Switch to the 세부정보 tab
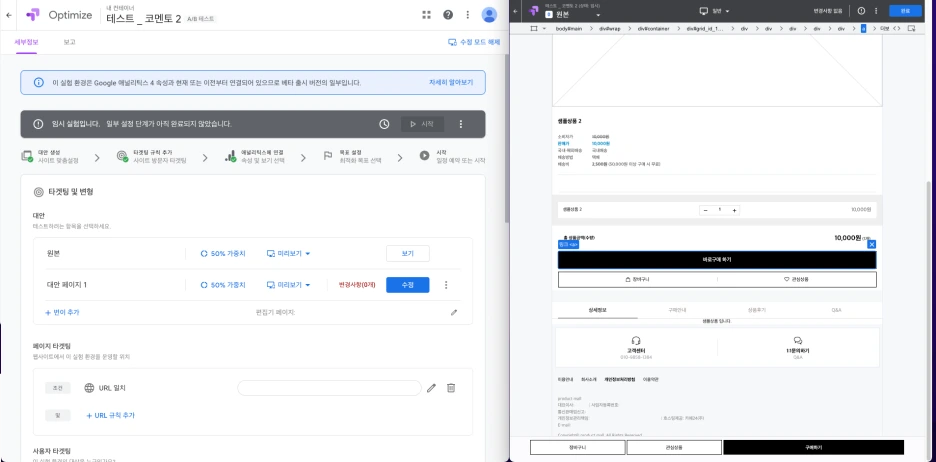Viewport: 936px width, 462px height. pos(27,42)
